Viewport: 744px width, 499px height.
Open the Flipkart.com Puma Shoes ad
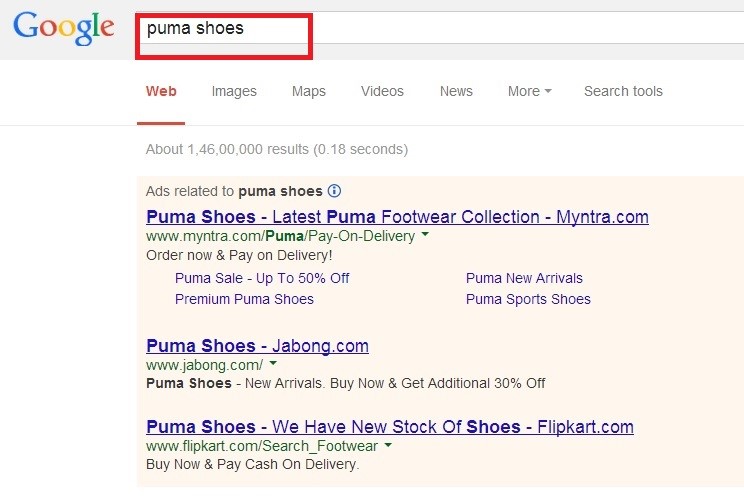[390, 427]
